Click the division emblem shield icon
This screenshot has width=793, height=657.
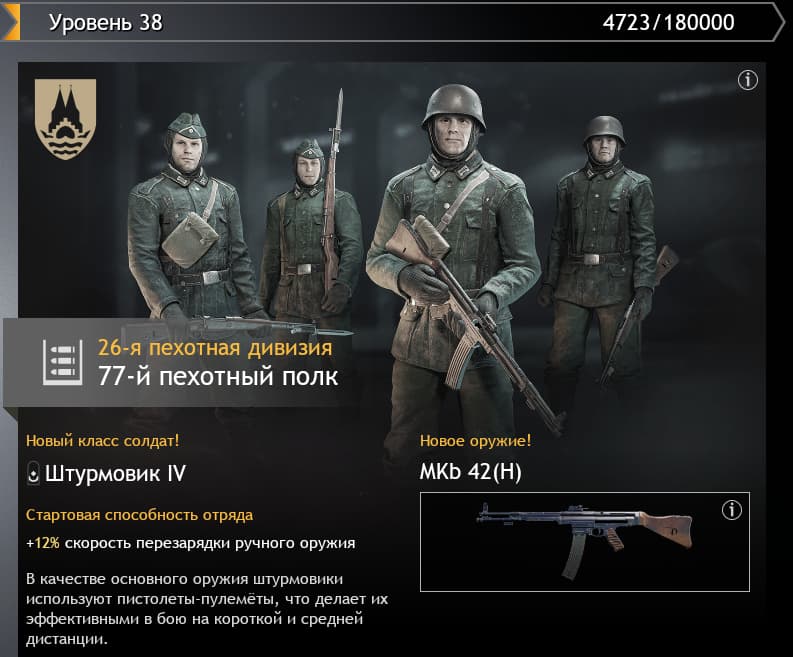click(65, 119)
